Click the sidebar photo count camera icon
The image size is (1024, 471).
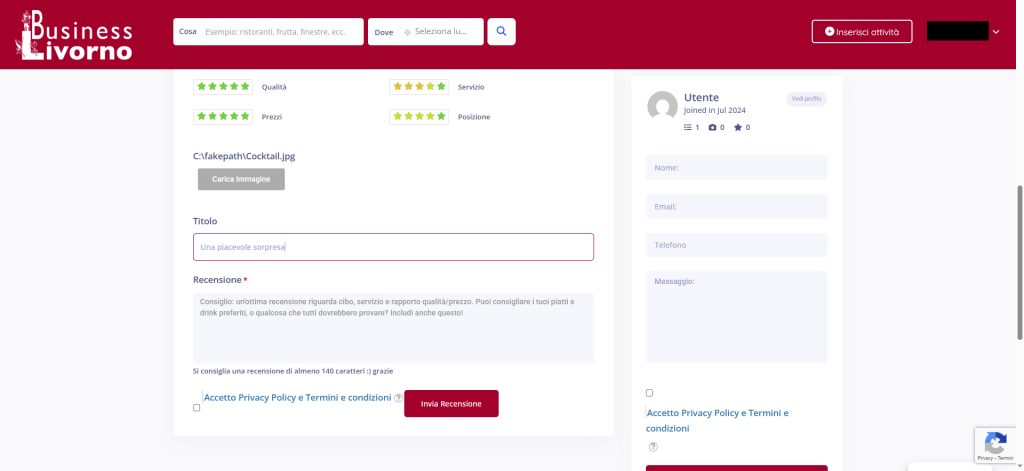click(x=713, y=128)
